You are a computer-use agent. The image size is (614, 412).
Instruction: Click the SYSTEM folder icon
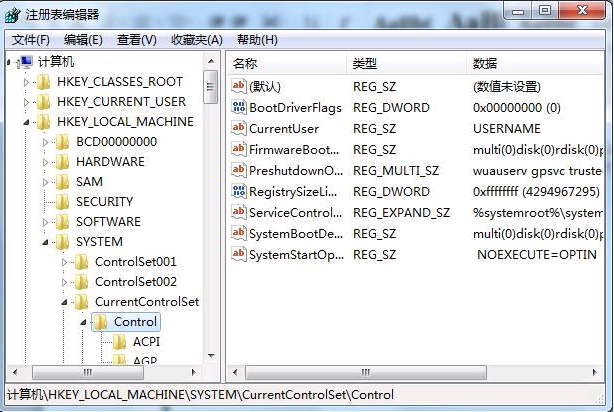click(x=62, y=242)
